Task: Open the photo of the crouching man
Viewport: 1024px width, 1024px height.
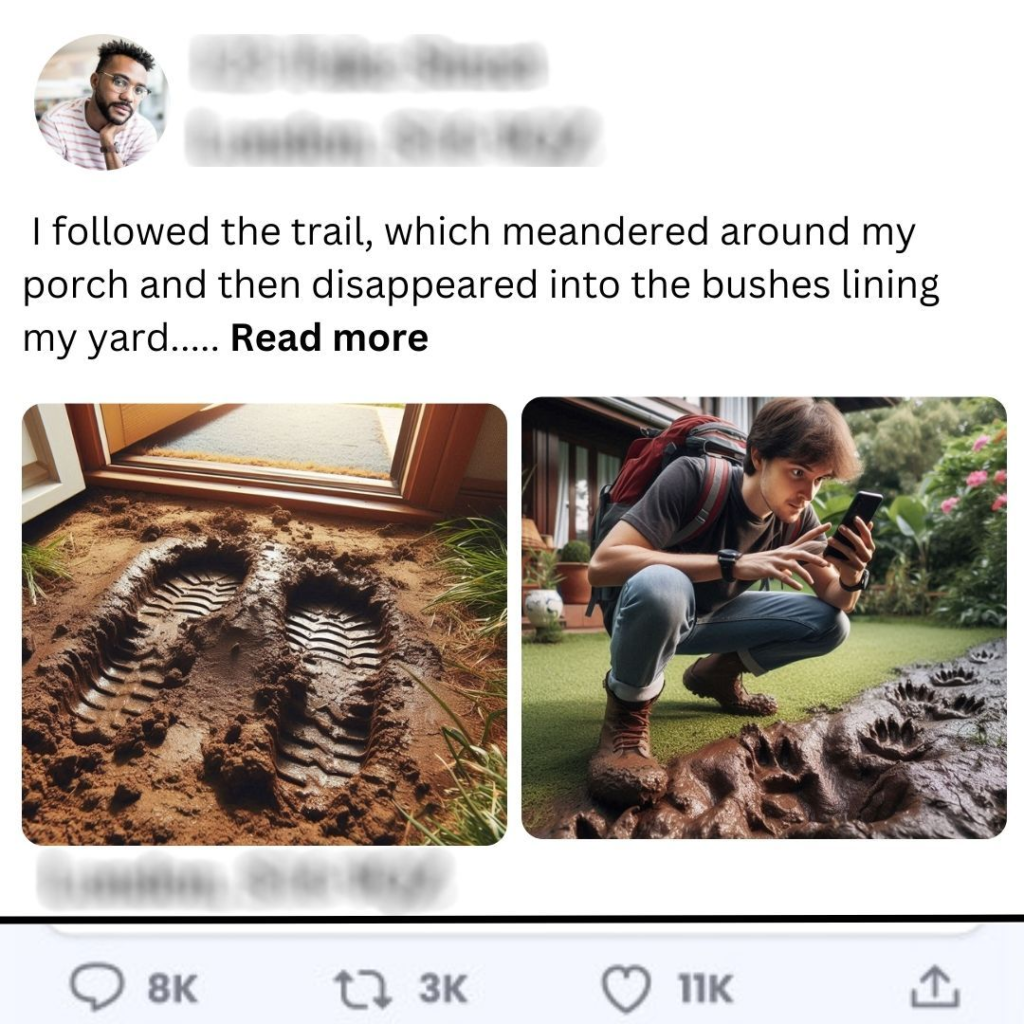Action: pos(764,617)
